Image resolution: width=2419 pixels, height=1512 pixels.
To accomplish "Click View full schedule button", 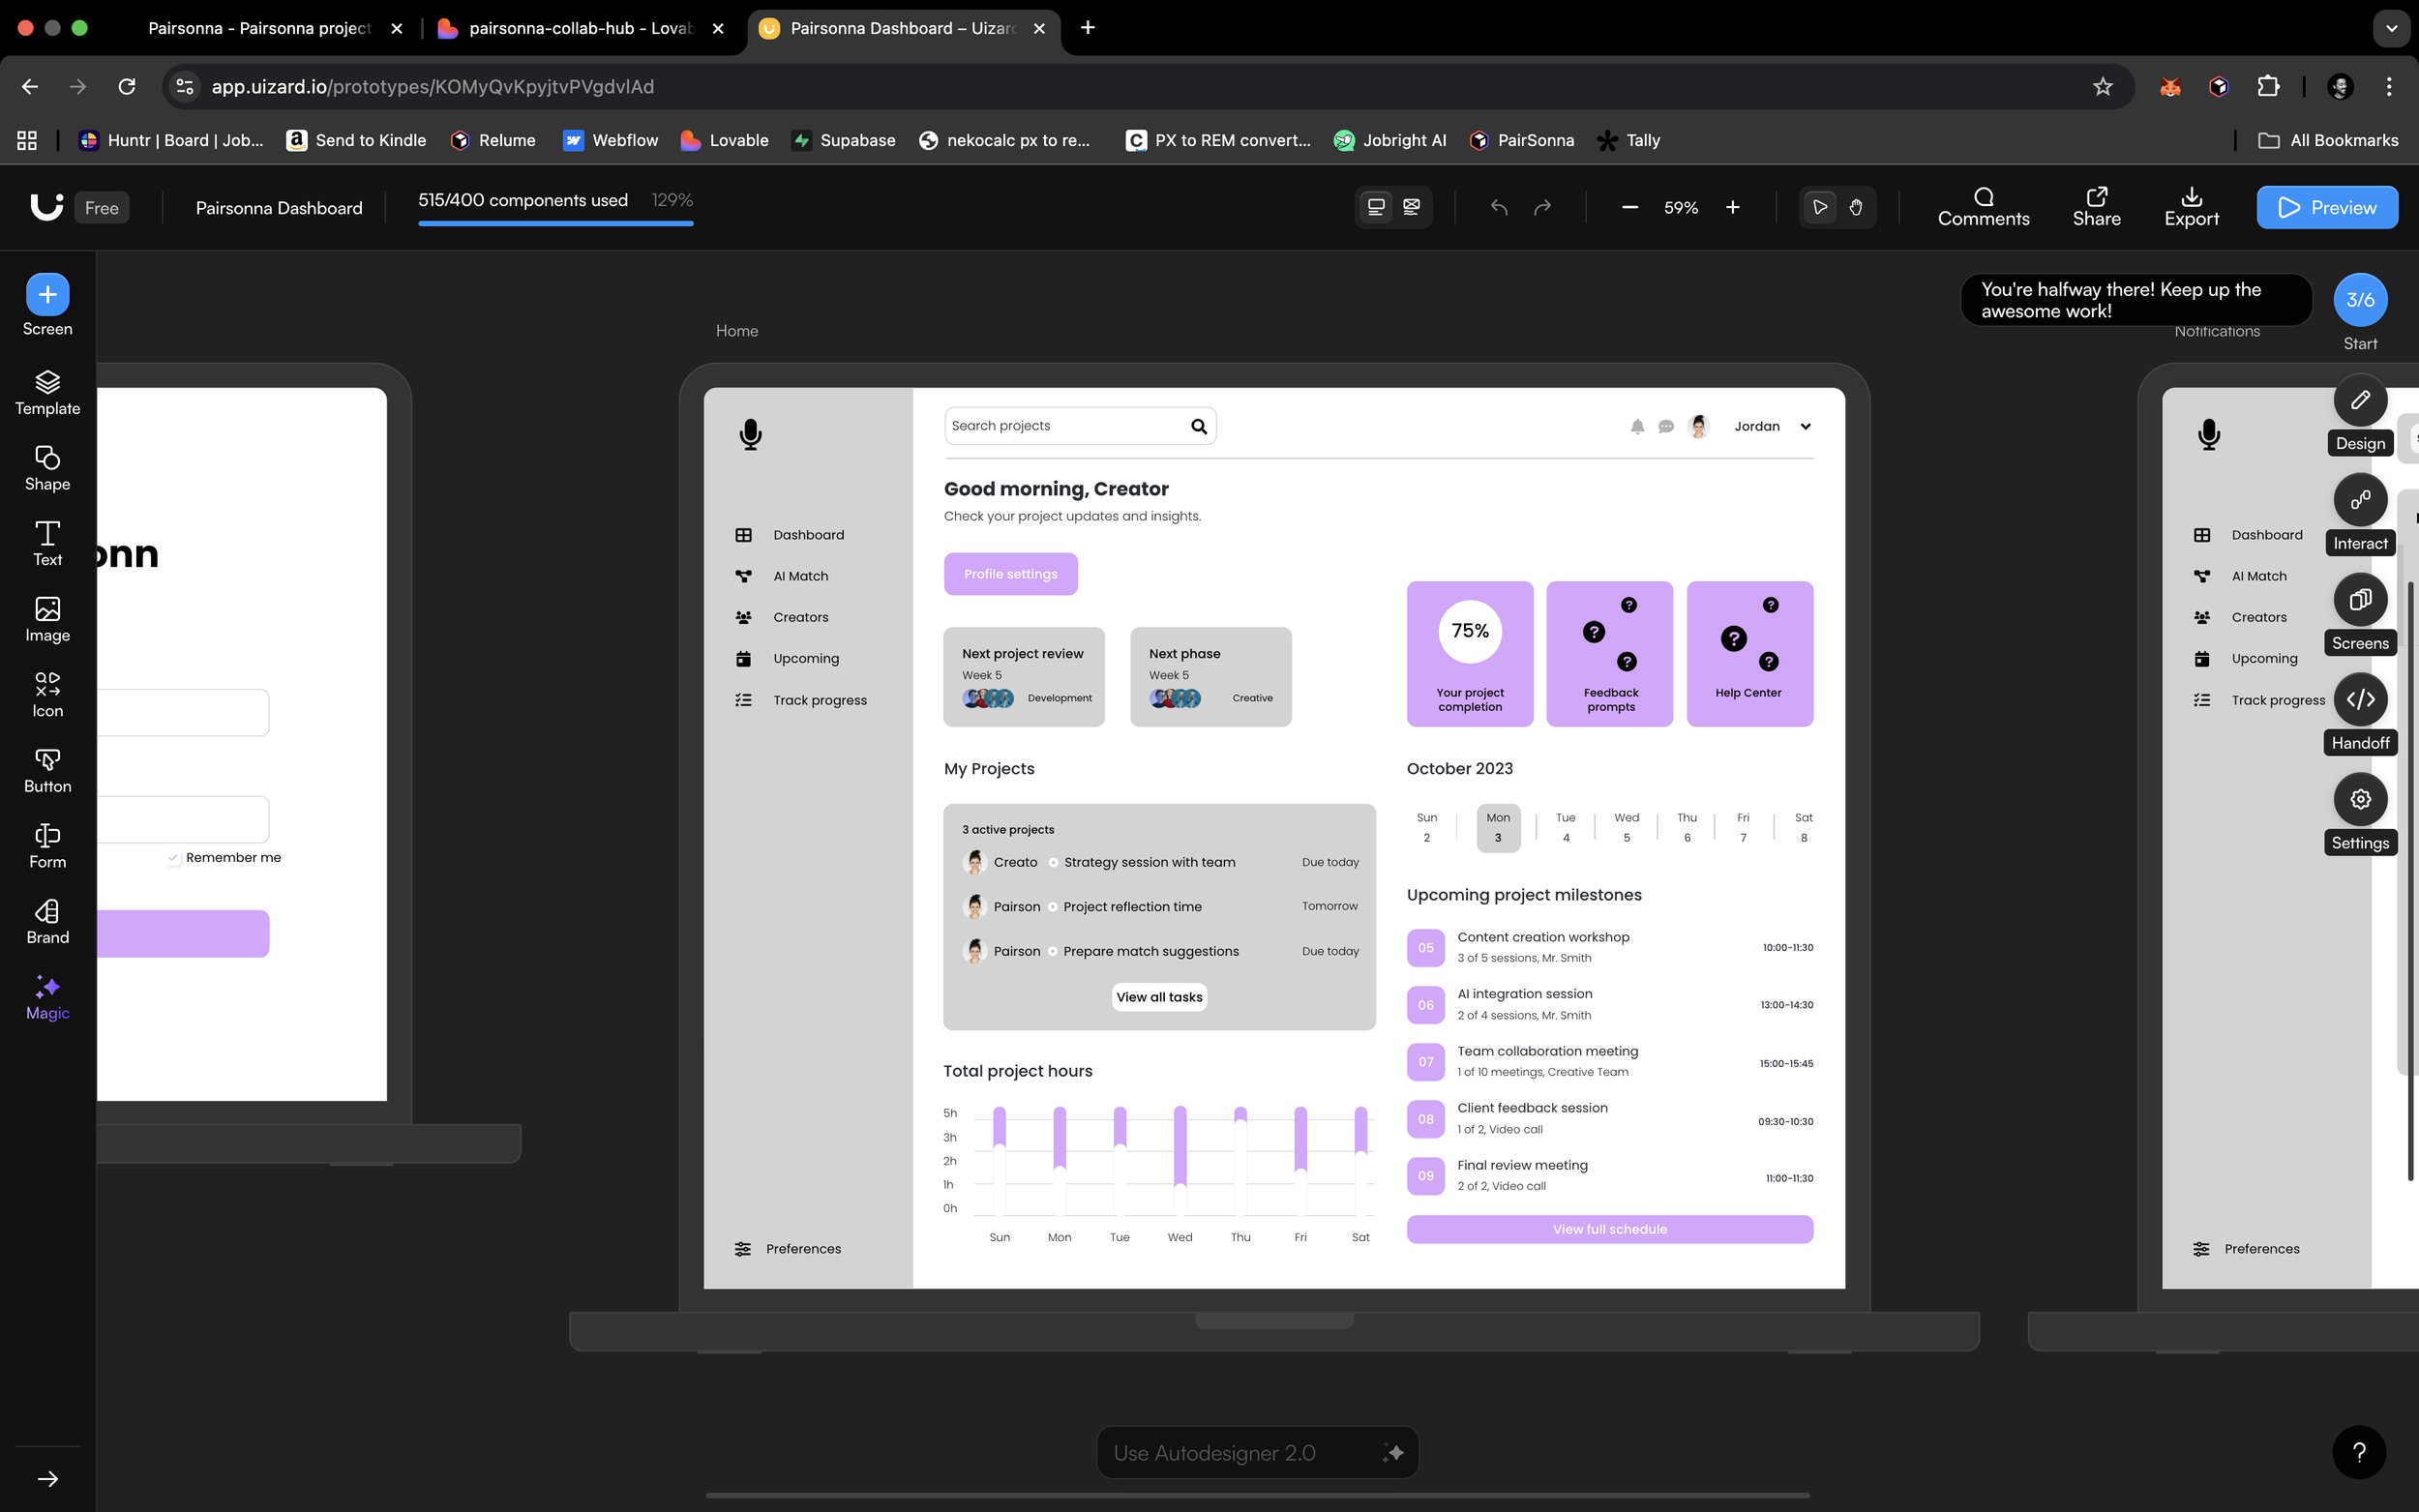I will (1609, 1229).
